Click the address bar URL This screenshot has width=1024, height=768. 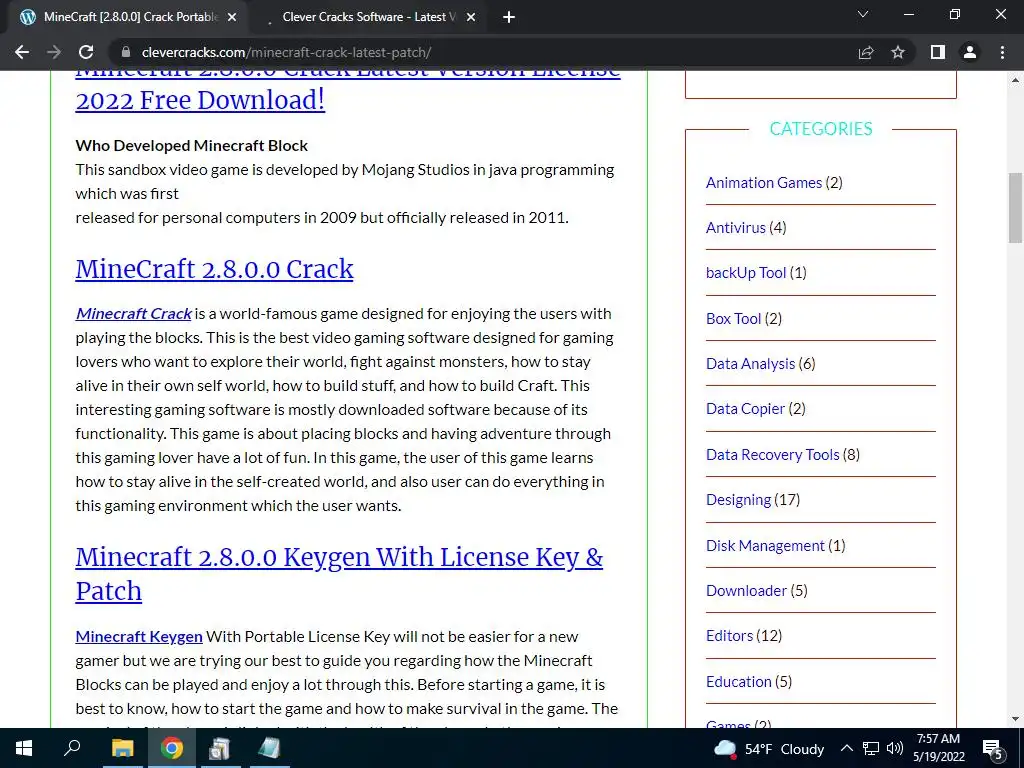pyautogui.click(x=286, y=52)
